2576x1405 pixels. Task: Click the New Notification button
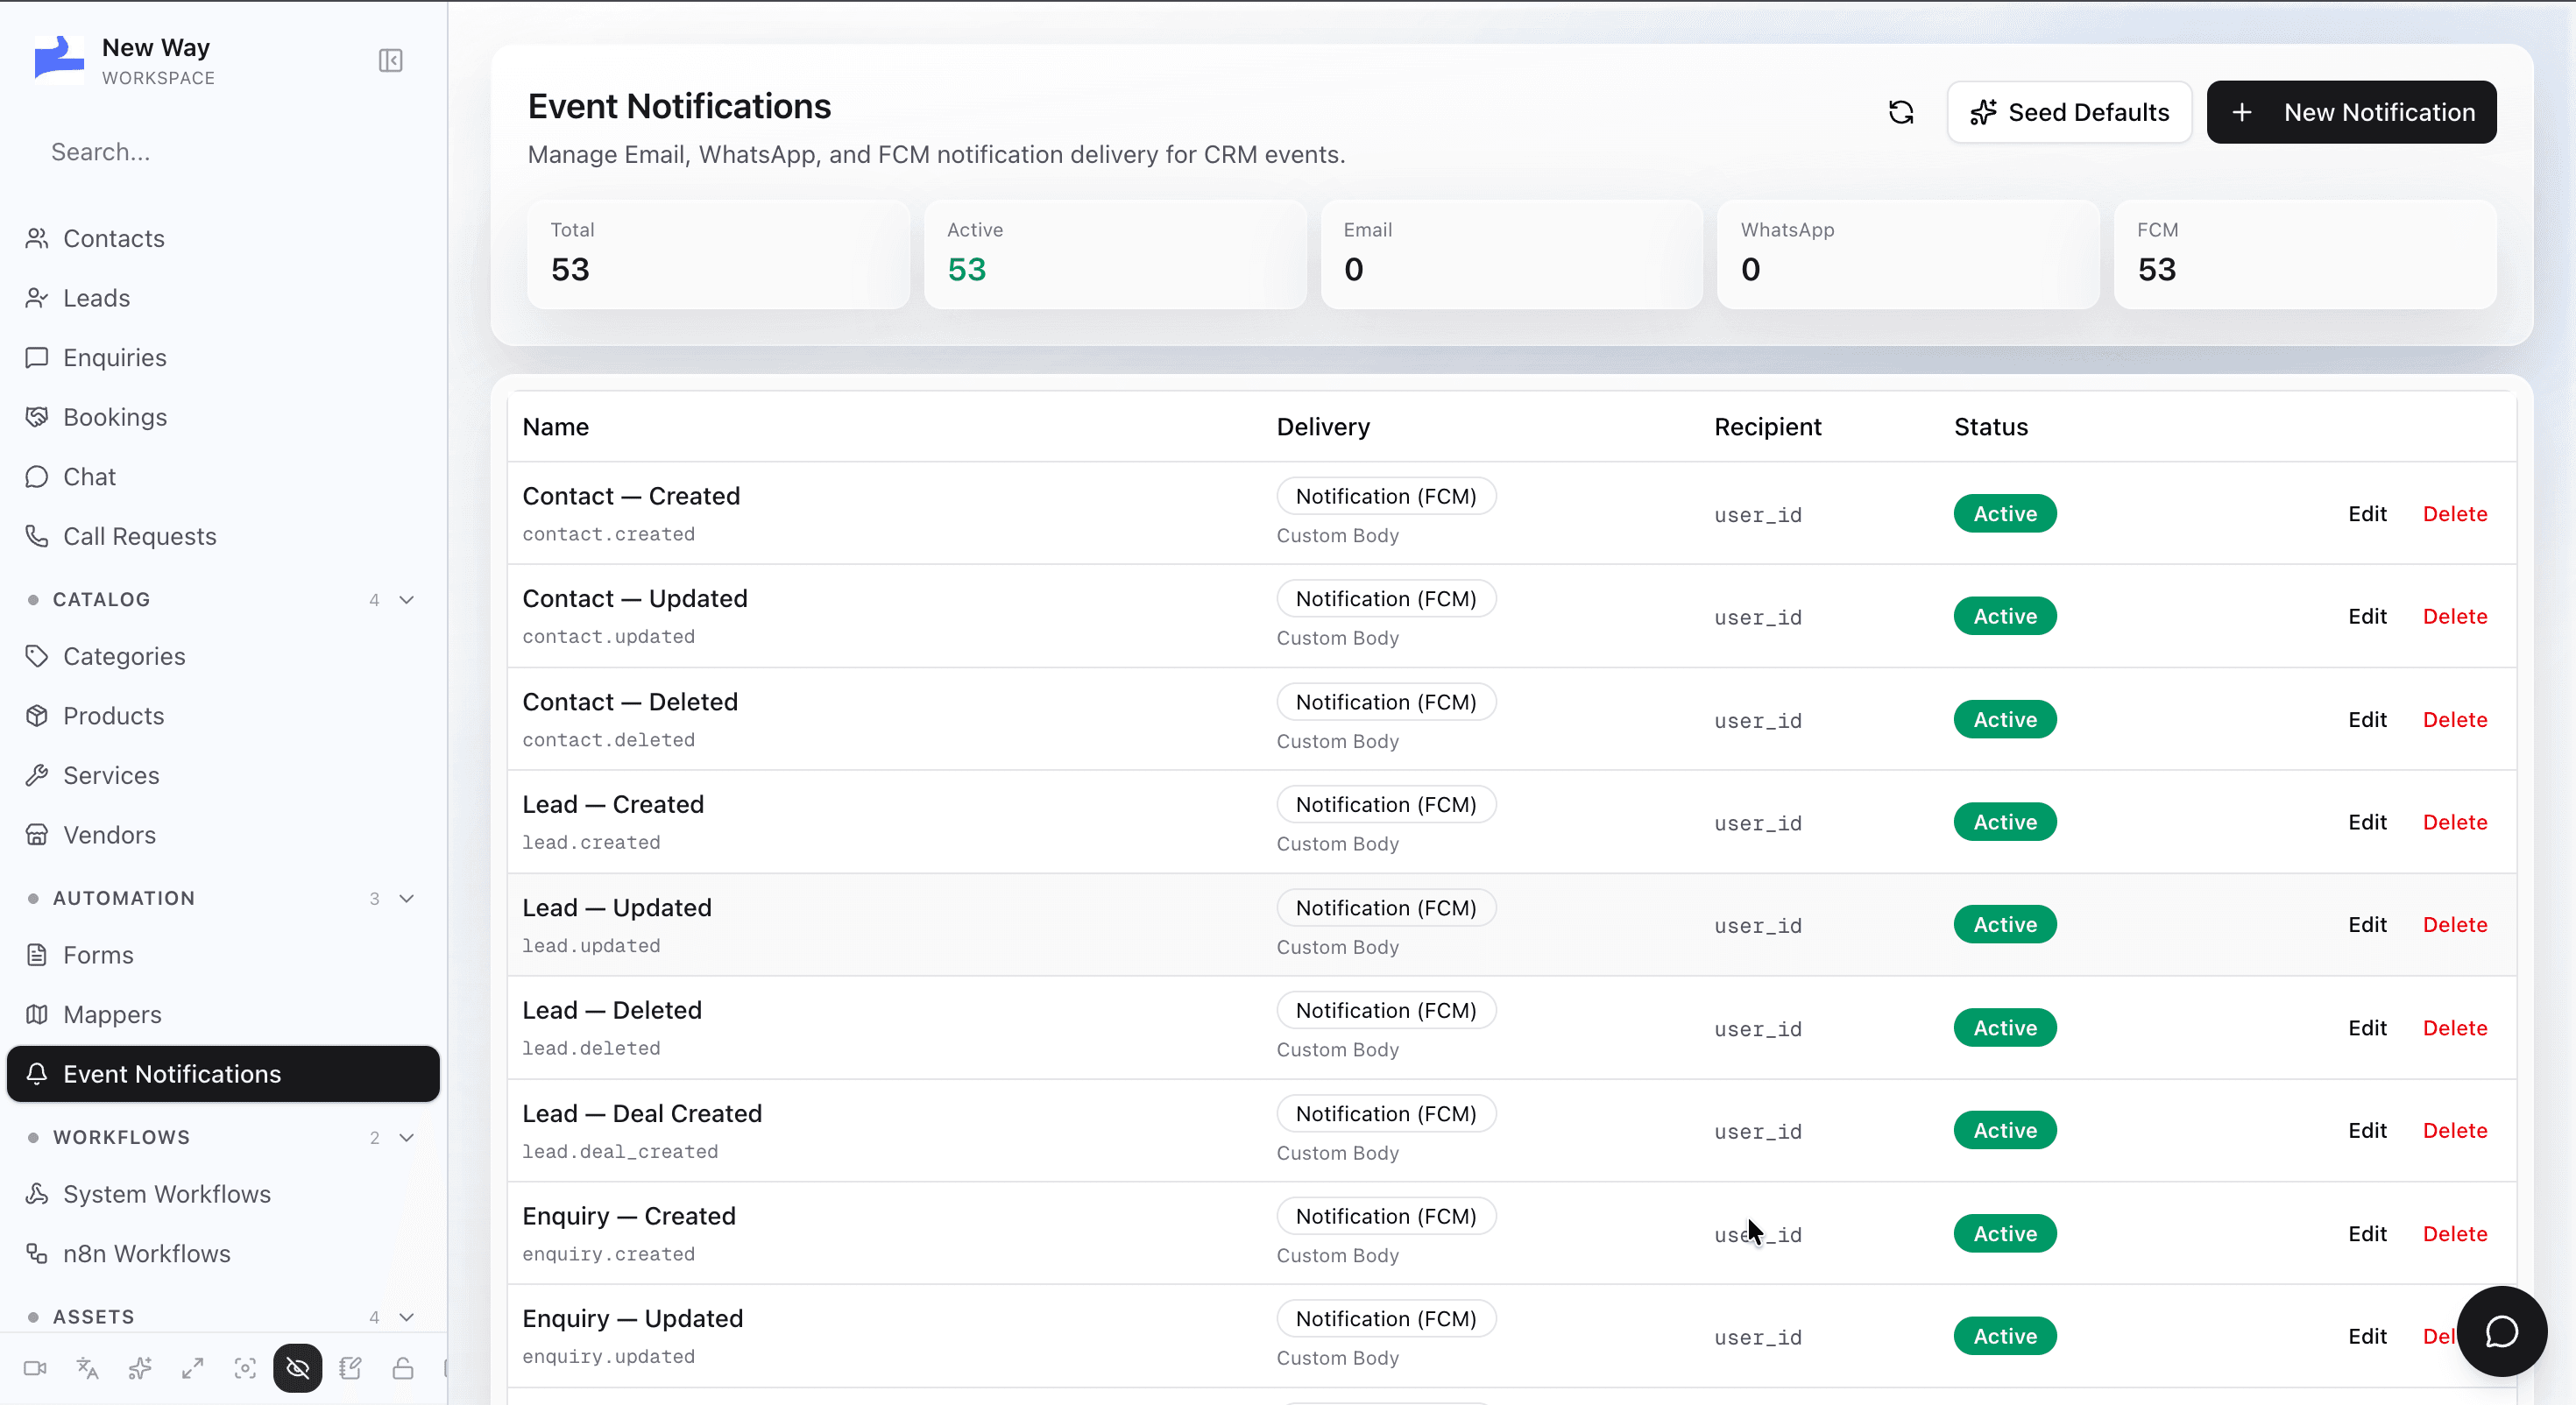pyautogui.click(x=2351, y=112)
